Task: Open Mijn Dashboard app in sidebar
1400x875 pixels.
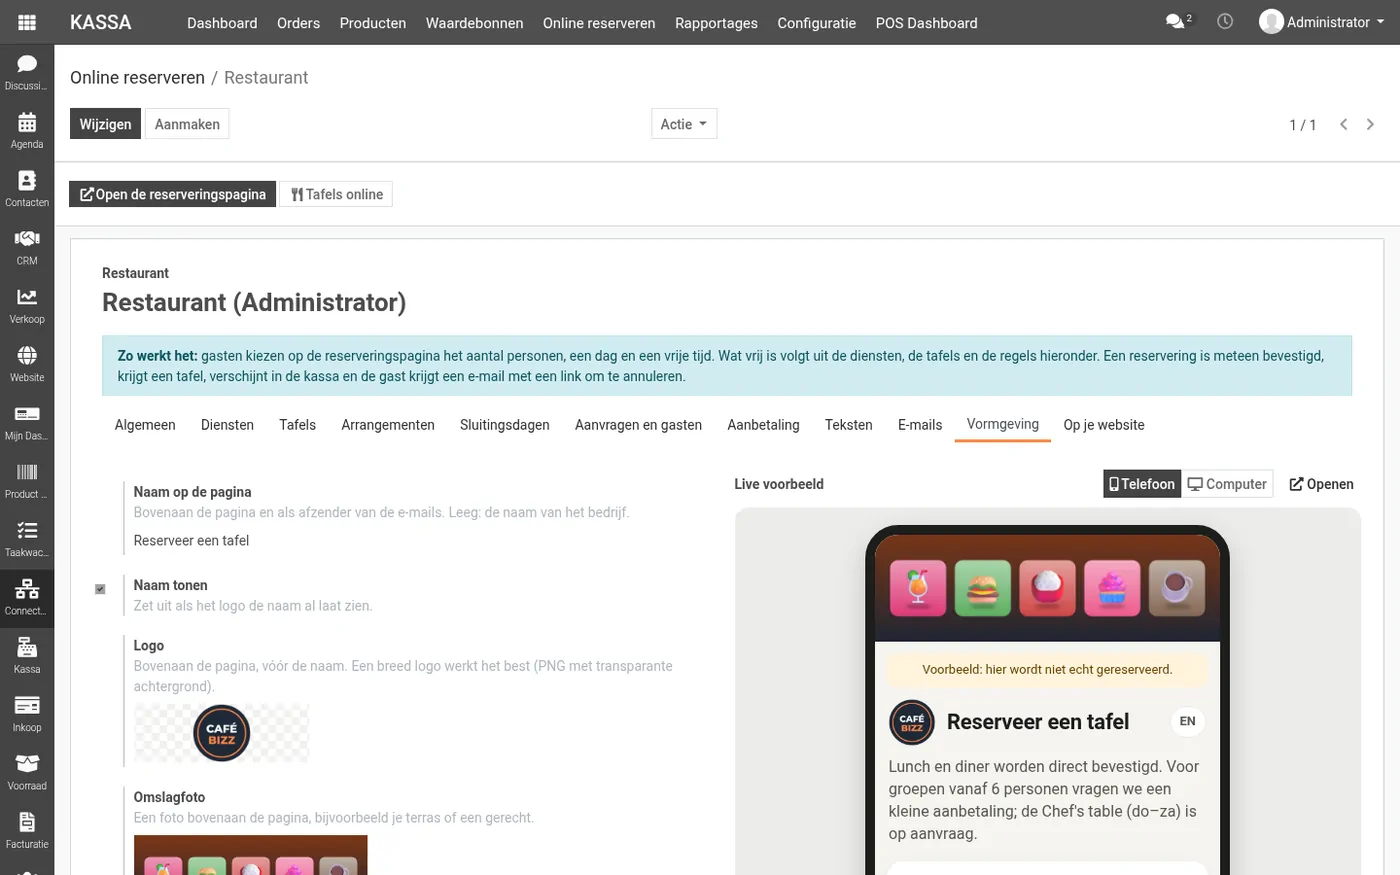Action: pos(27,422)
